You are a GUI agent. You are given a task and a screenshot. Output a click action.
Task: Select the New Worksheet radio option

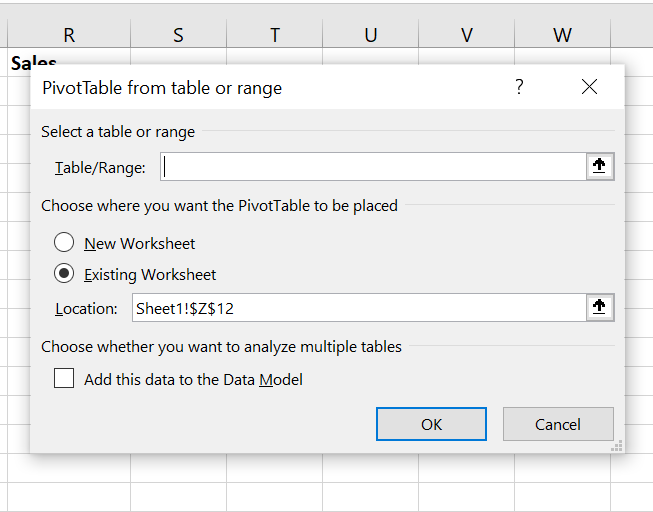click(64, 243)
